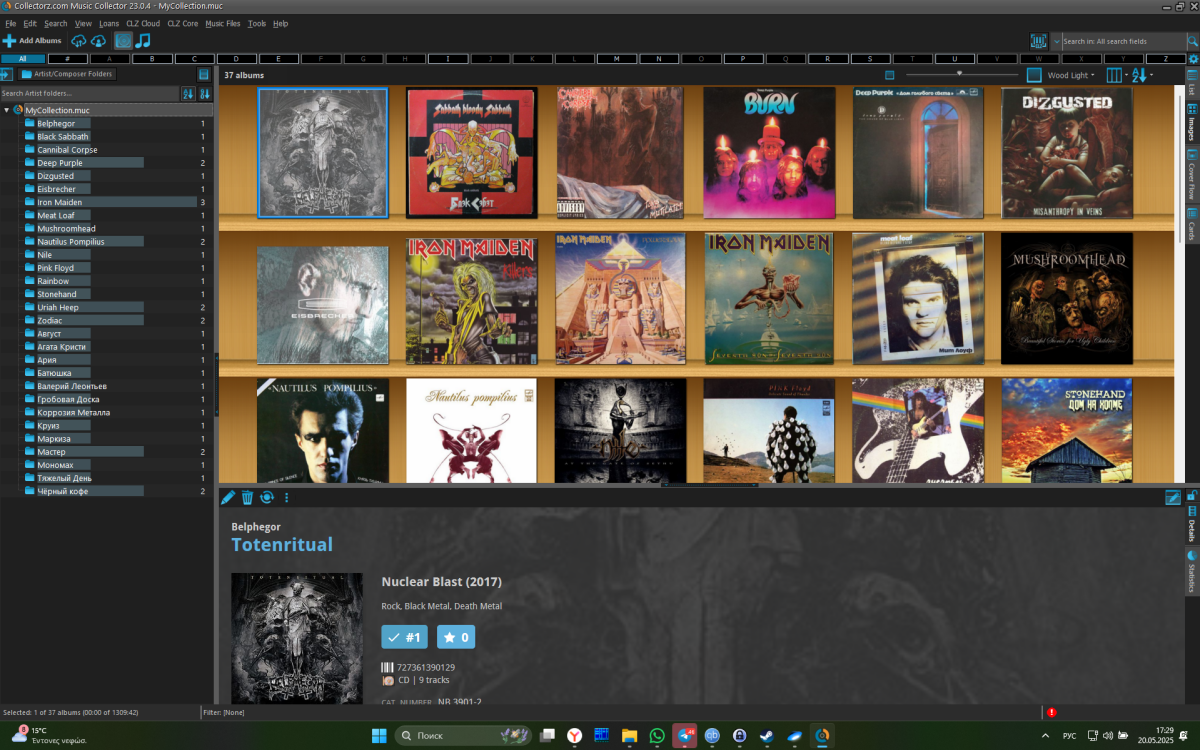1200x750 pixels.
Task: Select the Dizgusted Misanthropy in Veins cover
Action: point(1067,152)
